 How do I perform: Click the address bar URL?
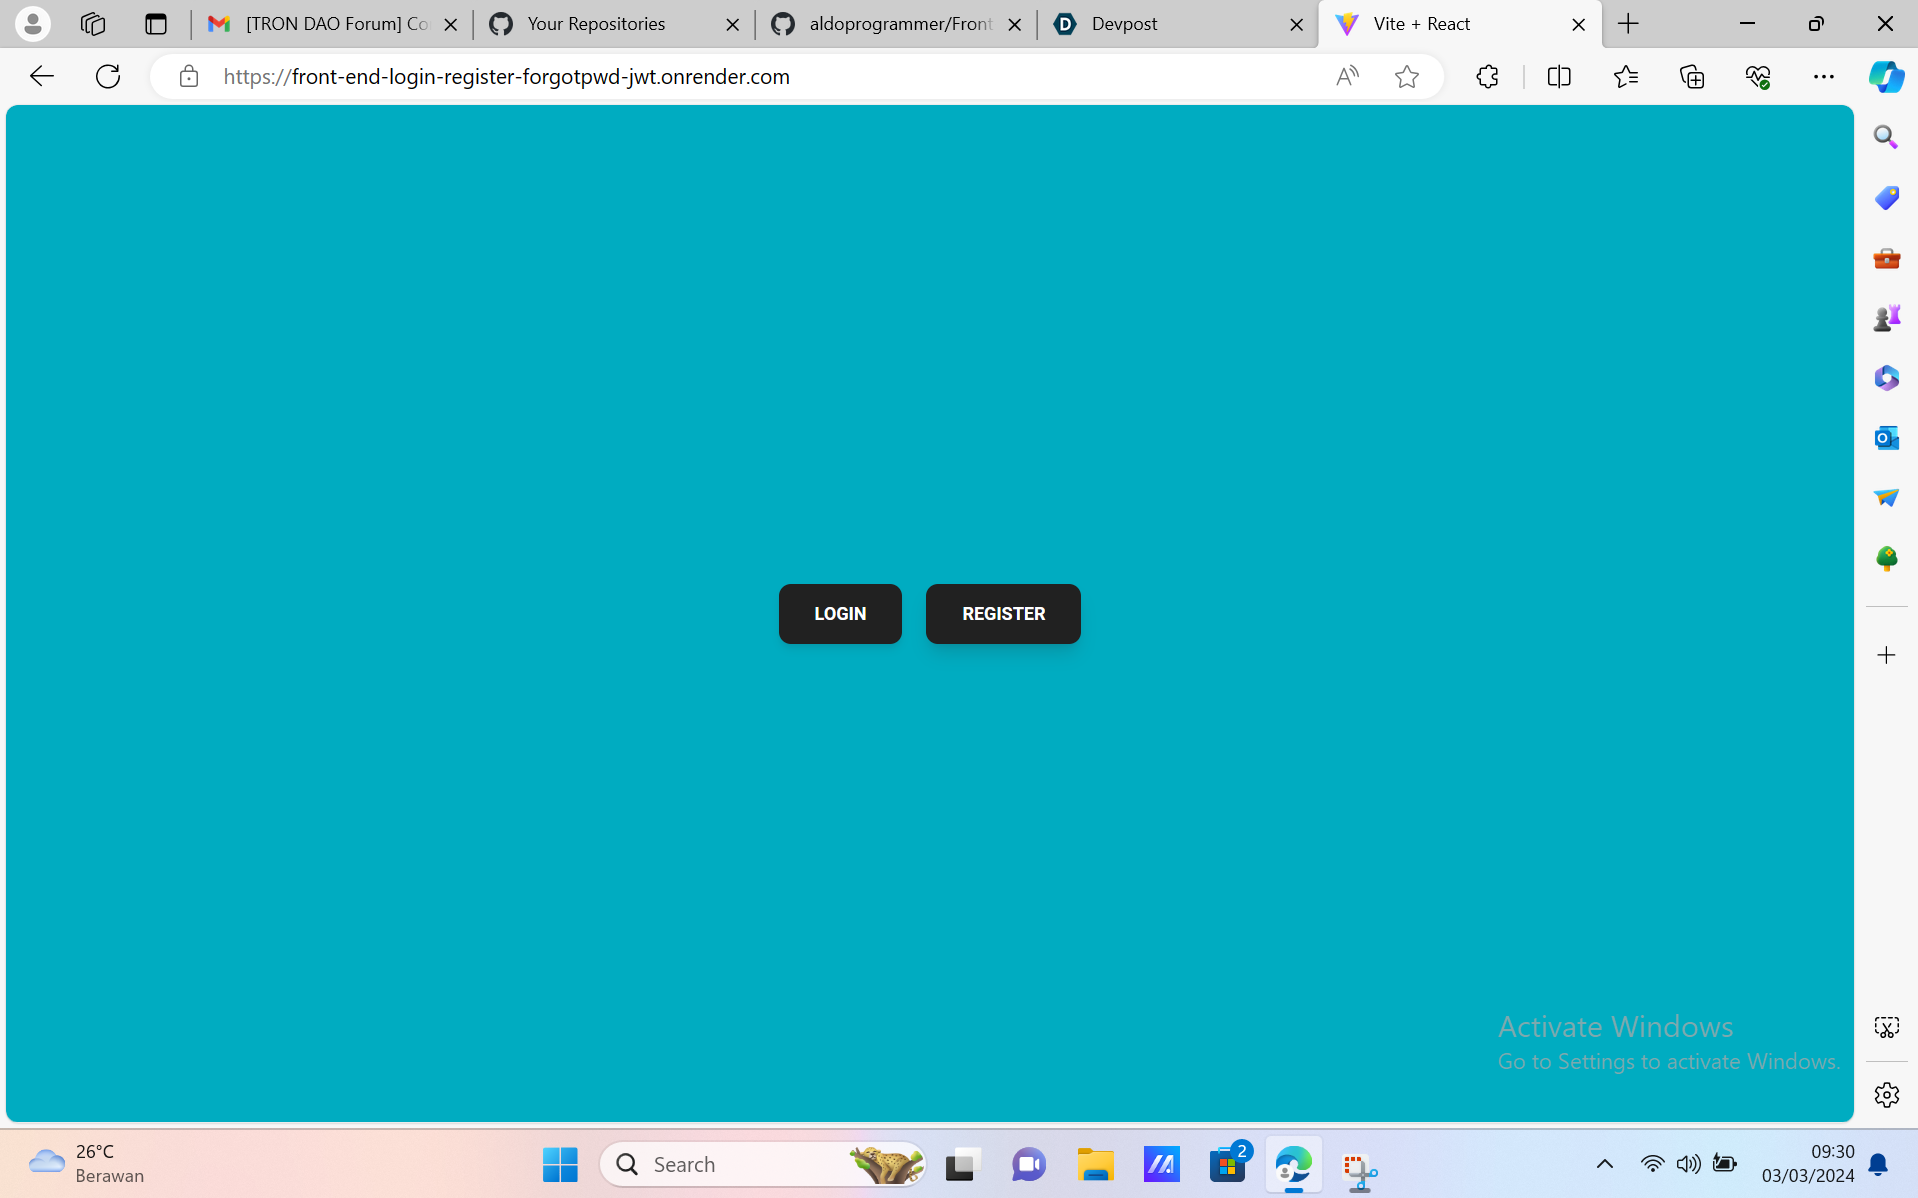[x=505, y=76]
